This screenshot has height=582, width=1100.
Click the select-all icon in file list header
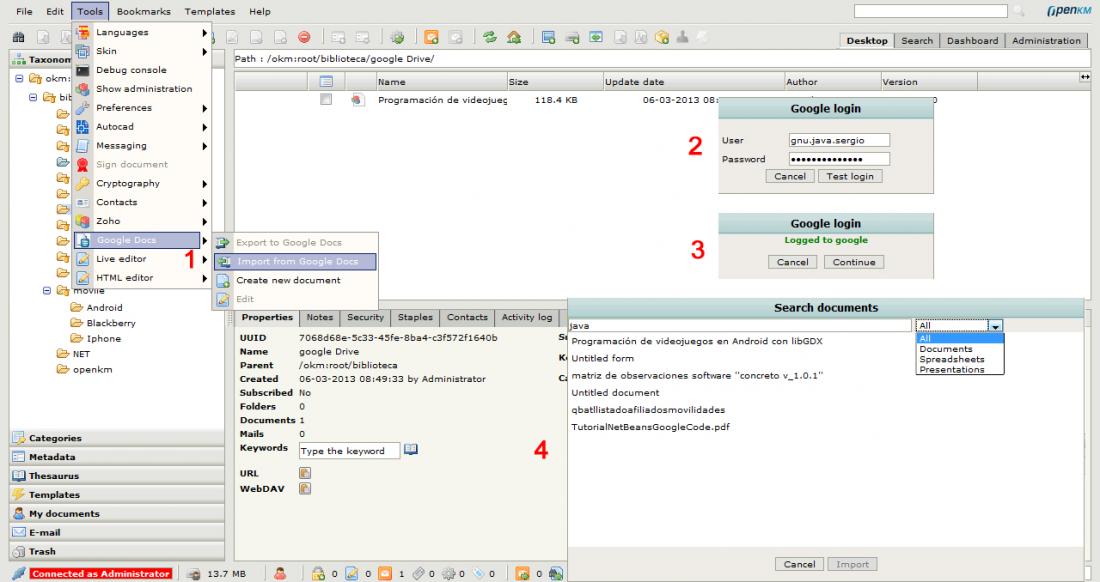click(x=326, y=81)
